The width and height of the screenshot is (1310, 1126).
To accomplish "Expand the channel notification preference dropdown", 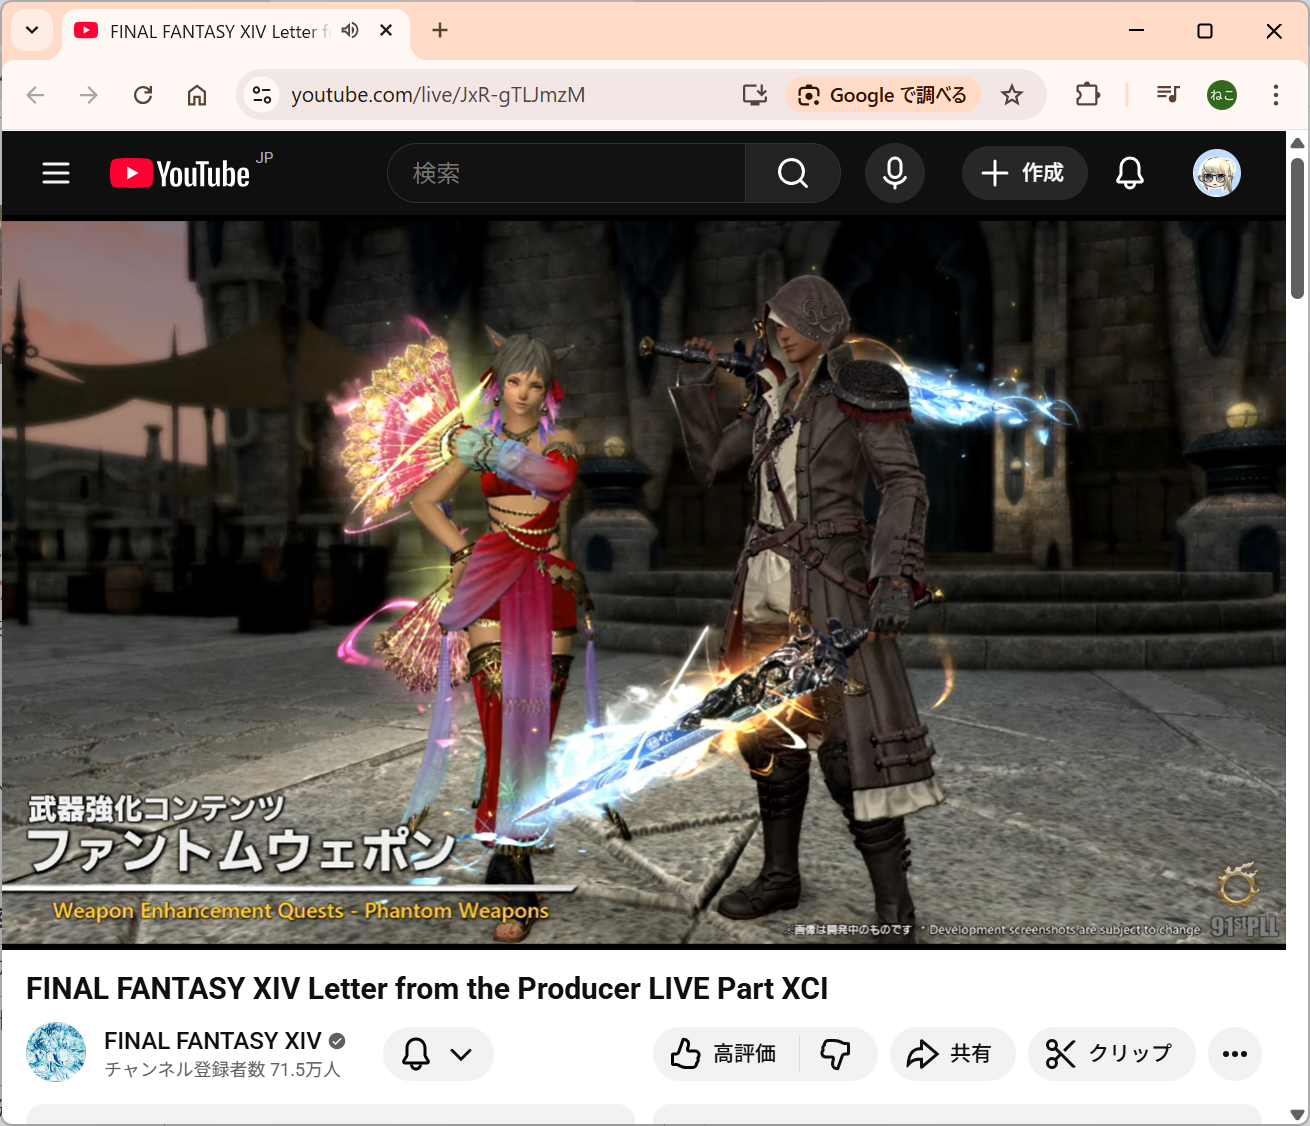I will coord(438,1054).
